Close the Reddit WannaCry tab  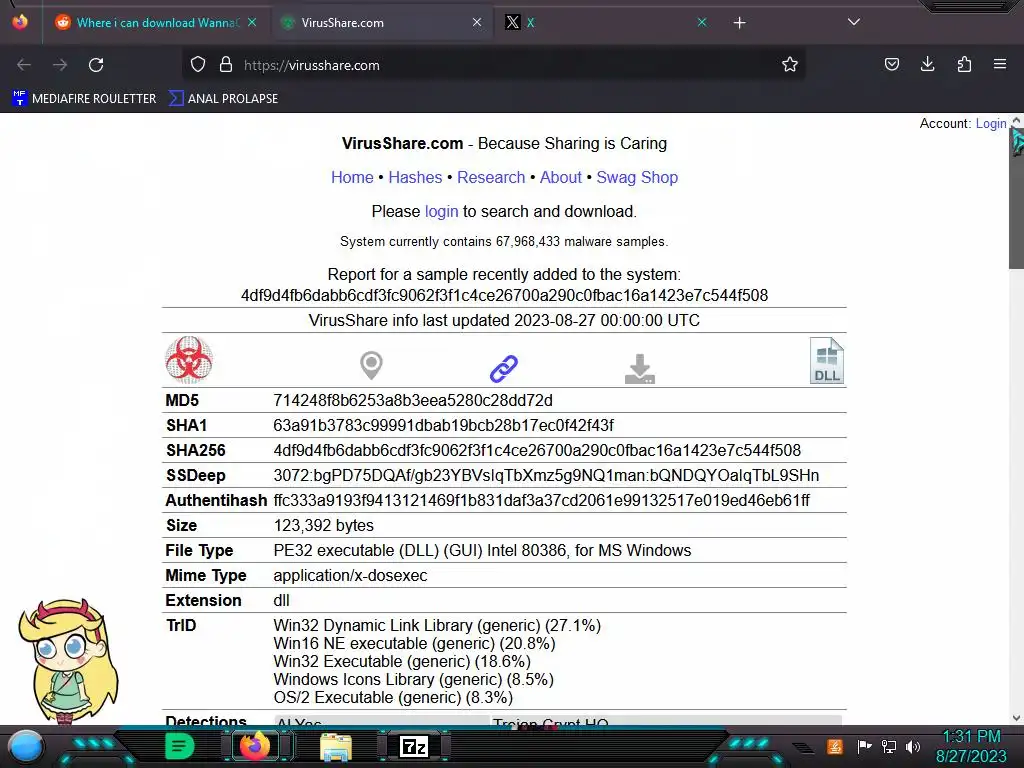(252, 22)
